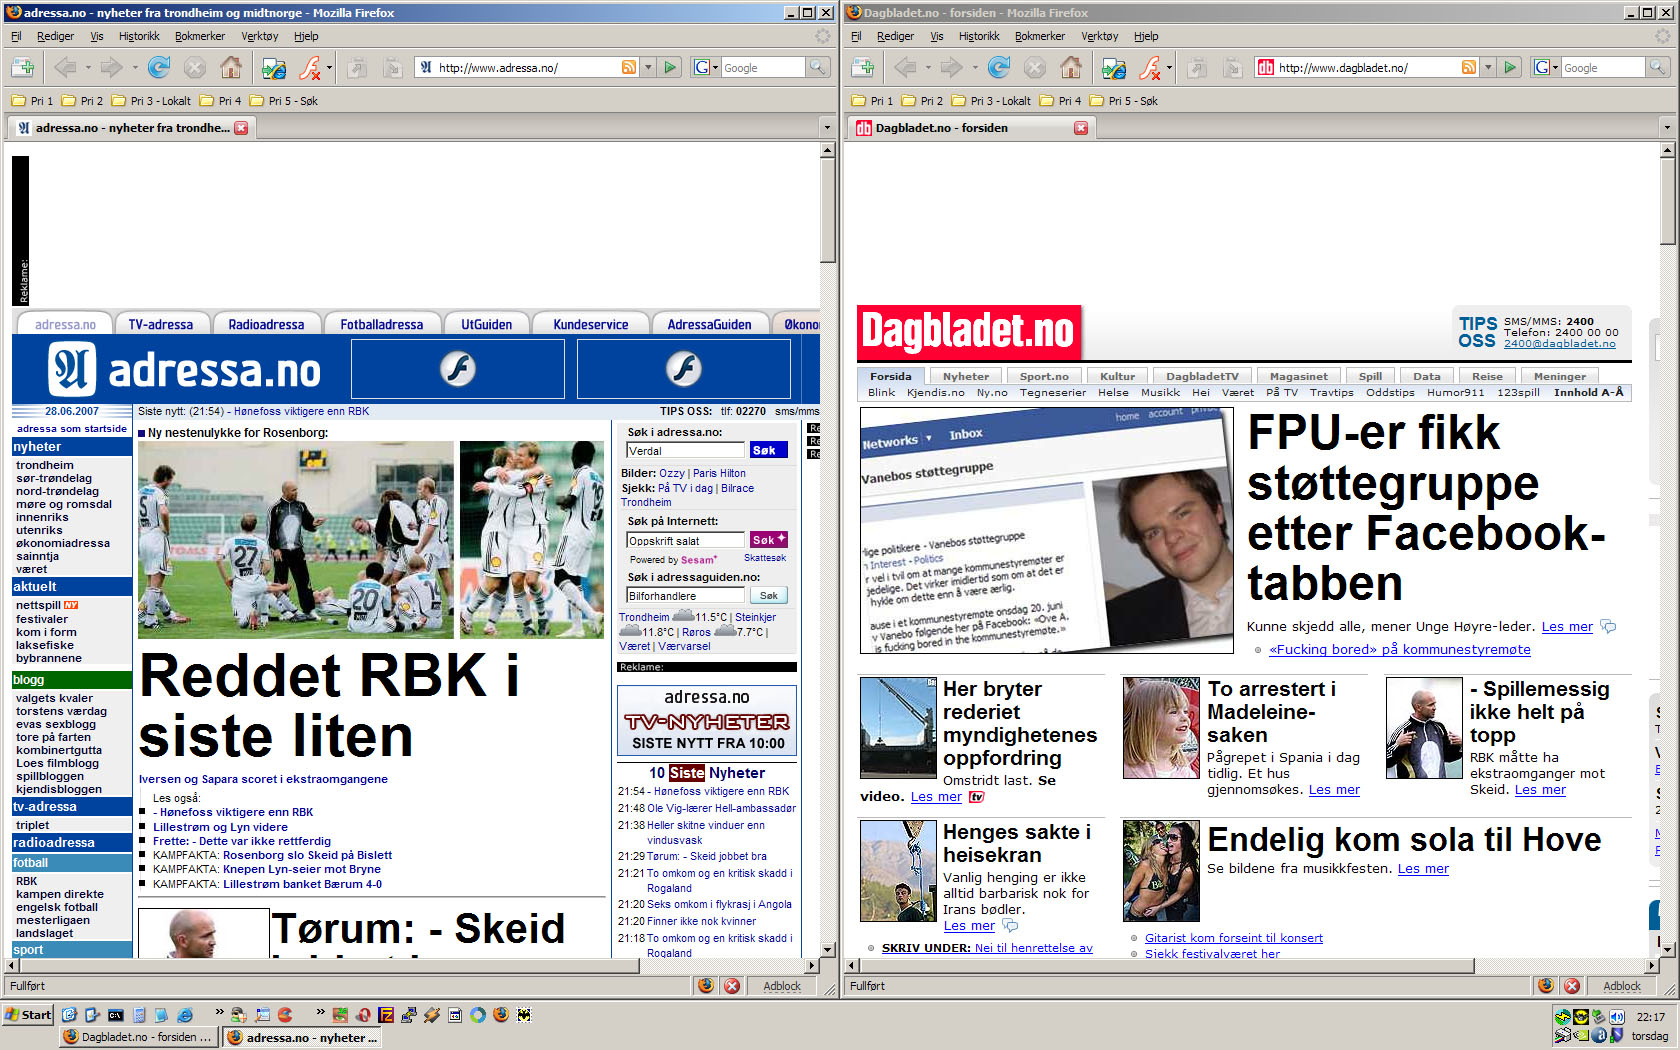Switch to Dagbladet.no taskbar button

pos(139,1037)
